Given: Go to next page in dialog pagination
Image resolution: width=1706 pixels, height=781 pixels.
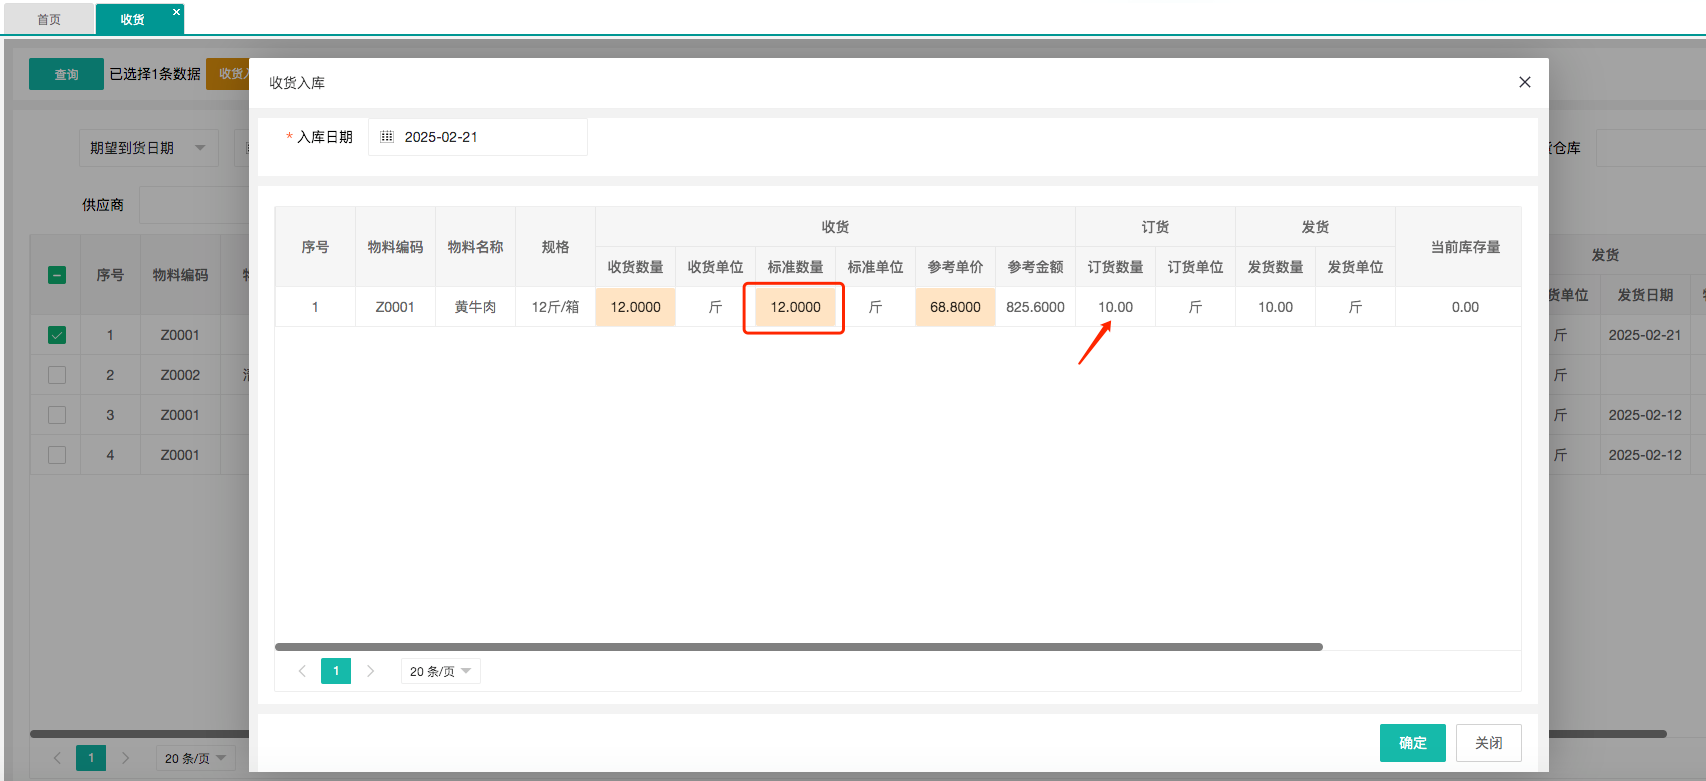Looking at the screenshot, I should click(370, 671).
